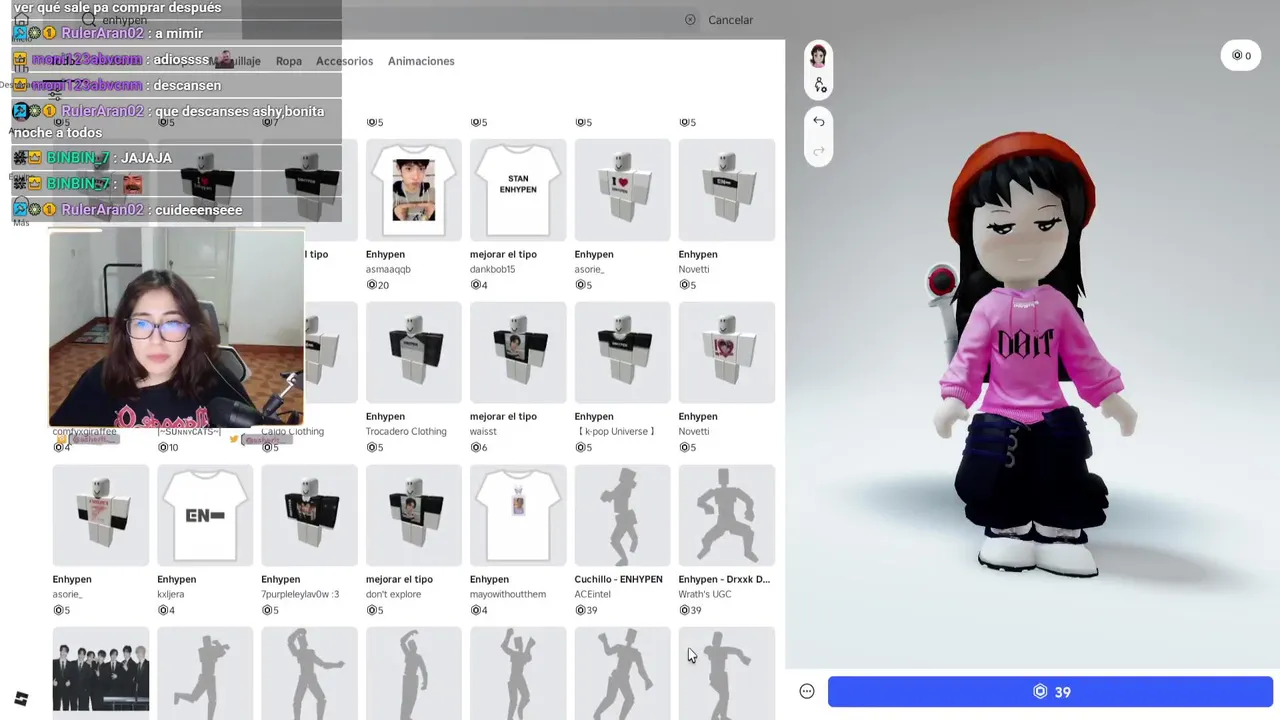Select the photo shirt by asmaaqqb

click(414, 190)
